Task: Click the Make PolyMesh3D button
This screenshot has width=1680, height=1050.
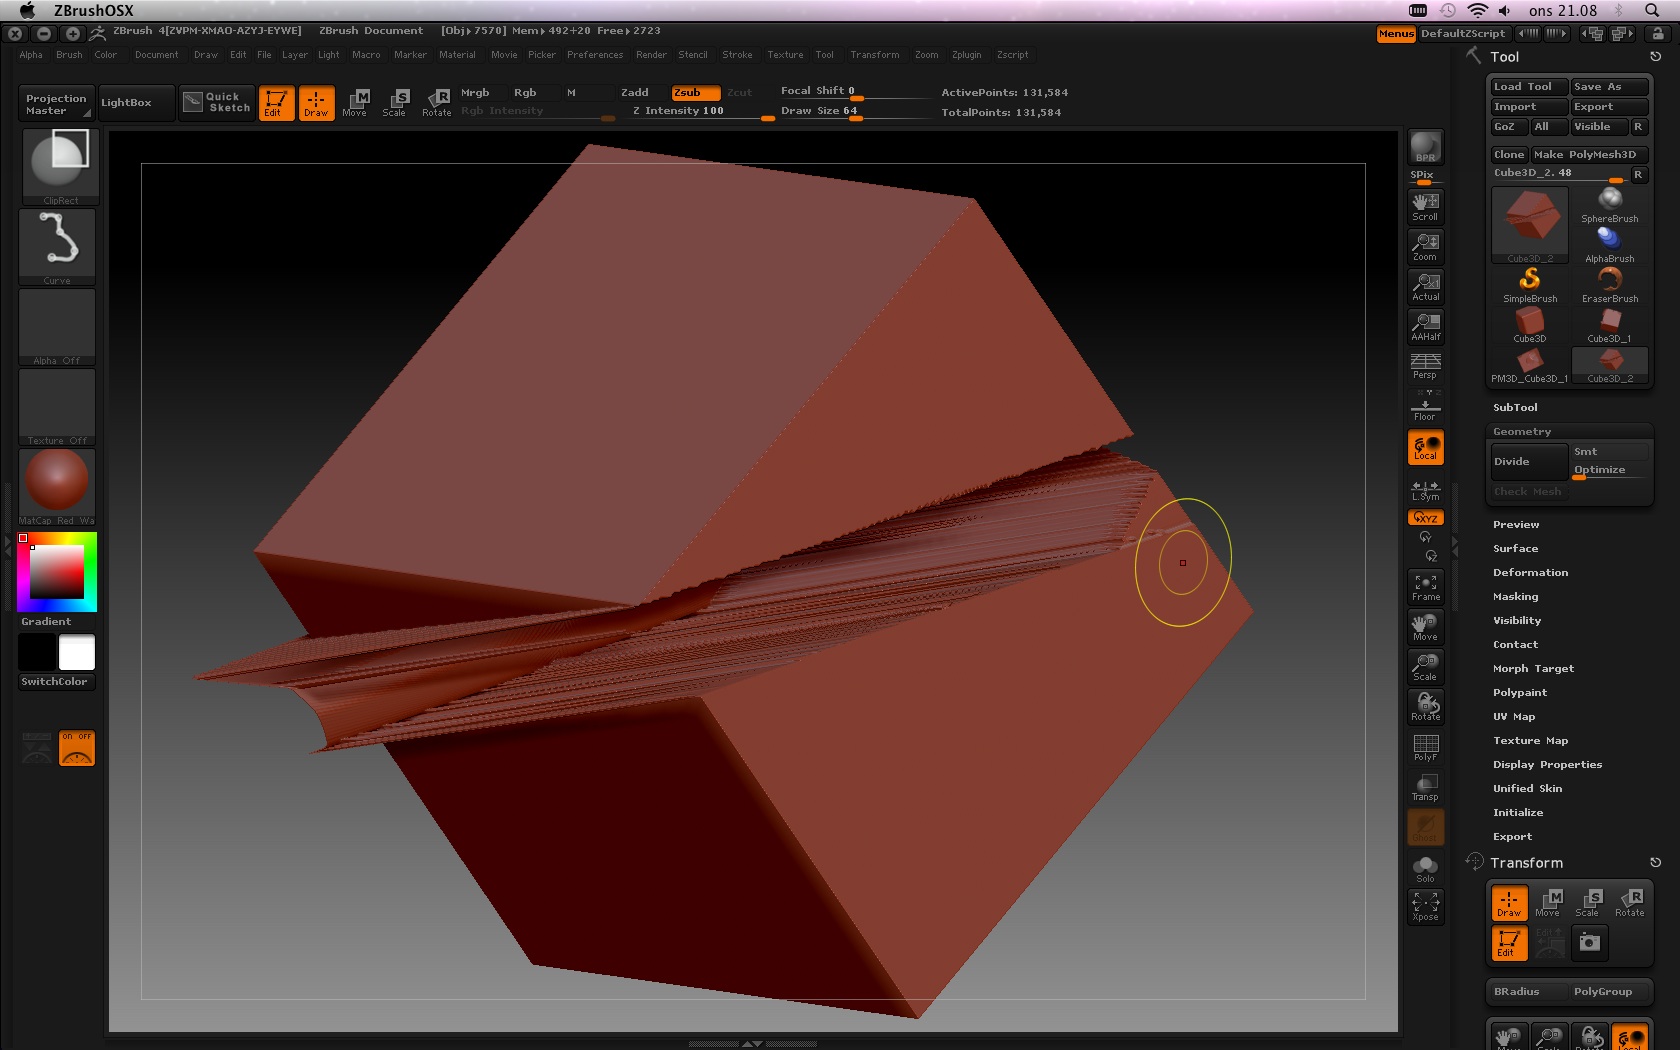Action: point(1588,155)
